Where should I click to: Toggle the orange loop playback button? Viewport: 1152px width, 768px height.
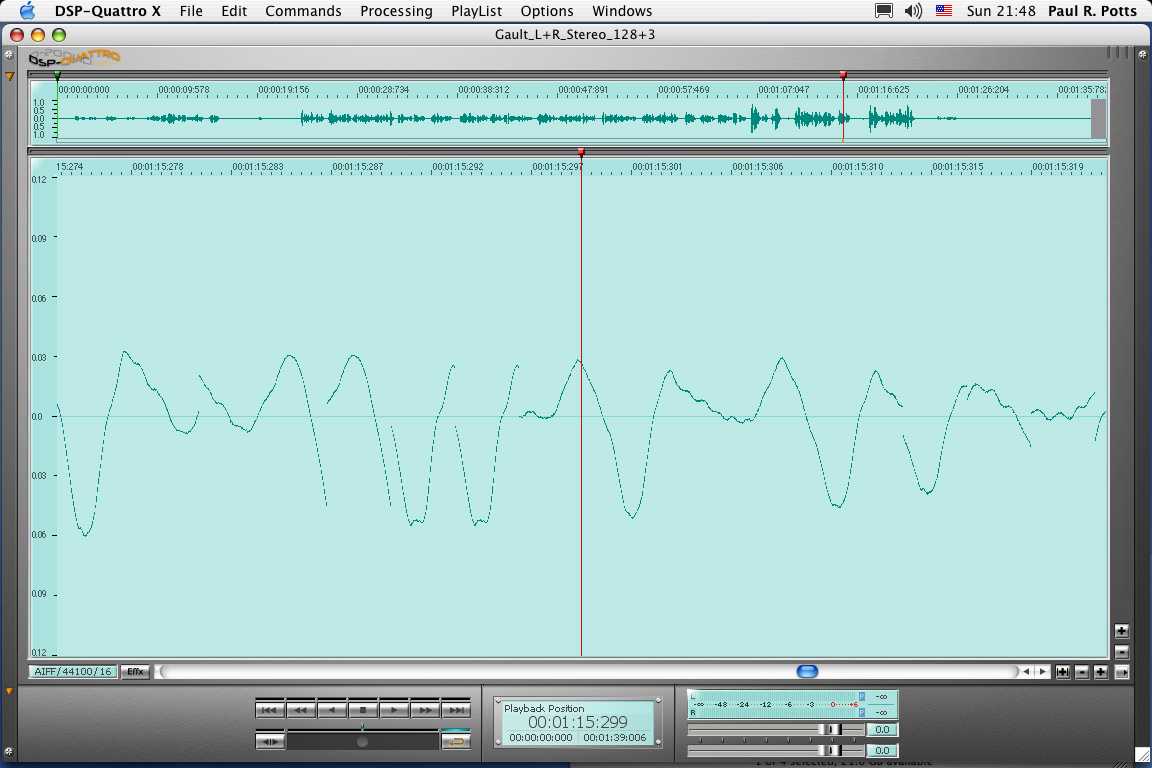click(456, 741)
